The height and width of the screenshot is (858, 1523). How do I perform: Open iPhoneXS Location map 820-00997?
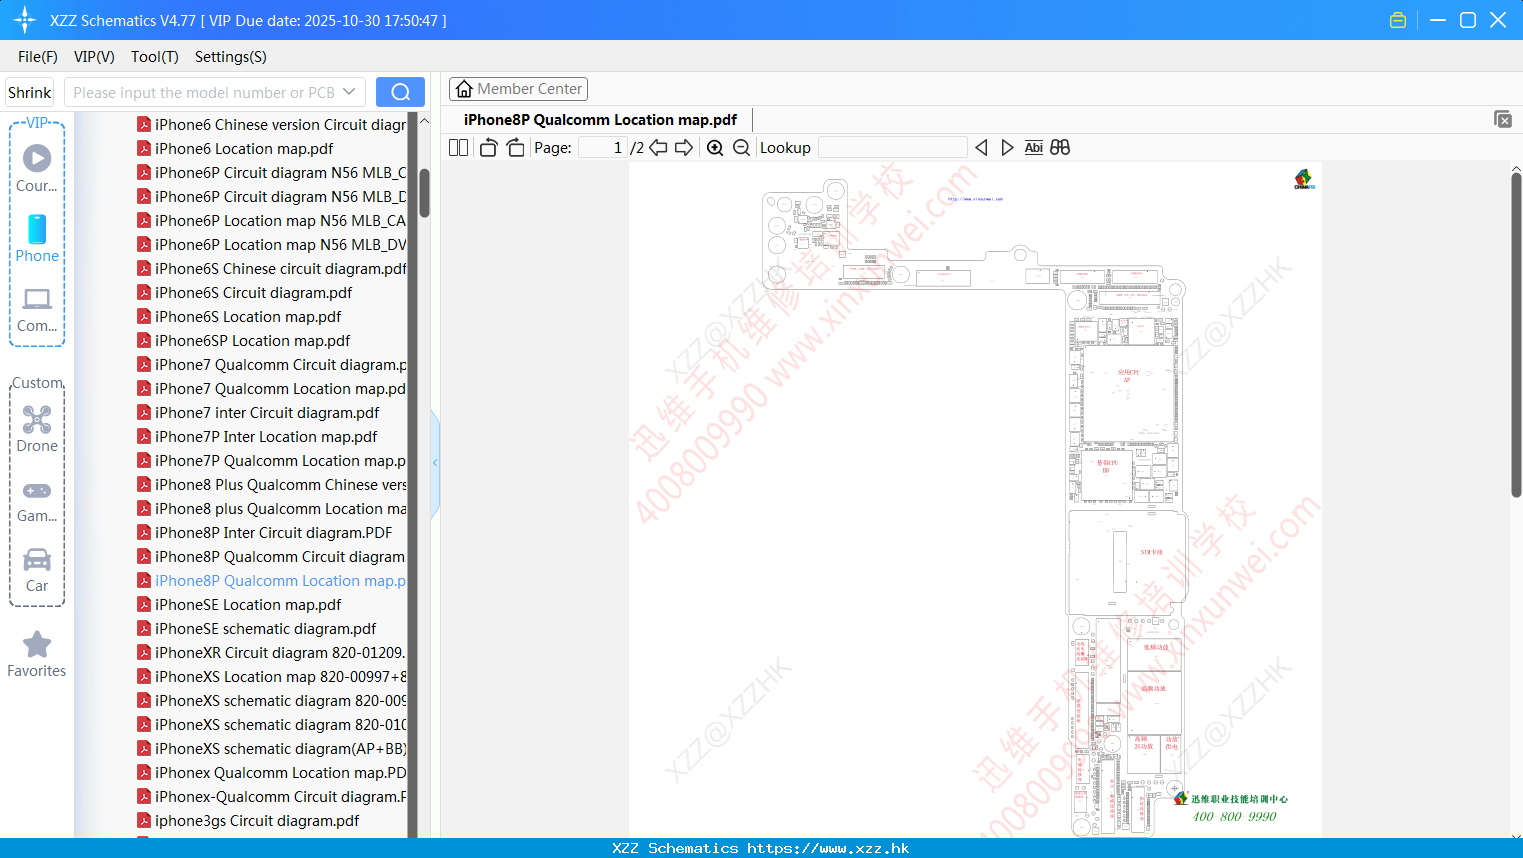(280, 676)
